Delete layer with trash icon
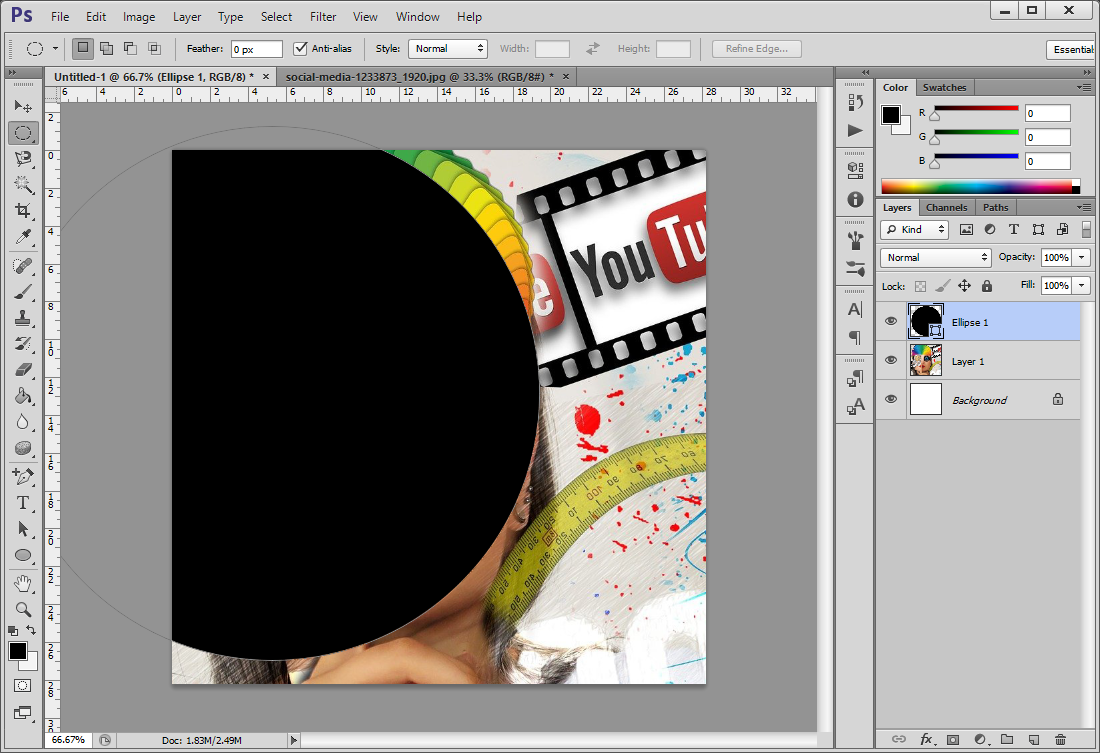Viewport: 1100px width, 753px height. click(1060, 739)
